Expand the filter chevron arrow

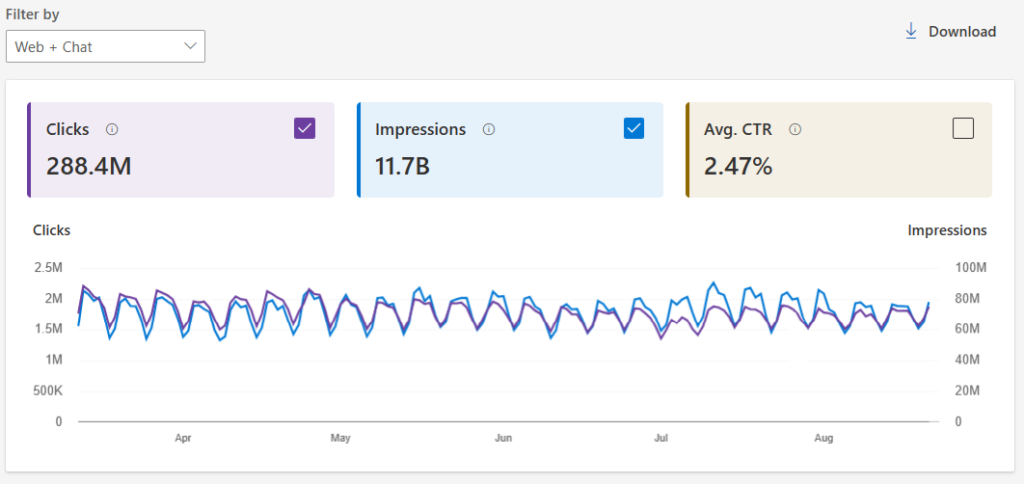pyautogui.click(x=190, y=46)
